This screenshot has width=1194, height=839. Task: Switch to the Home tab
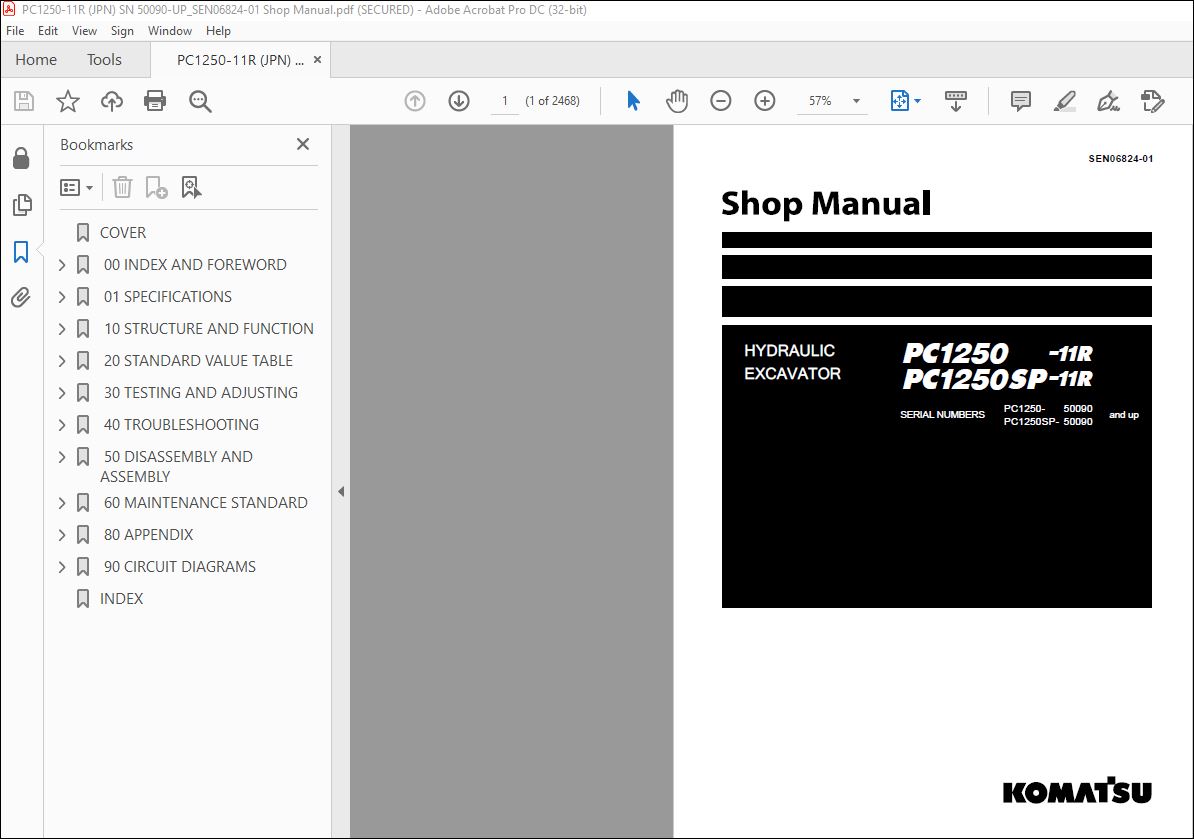36,59
